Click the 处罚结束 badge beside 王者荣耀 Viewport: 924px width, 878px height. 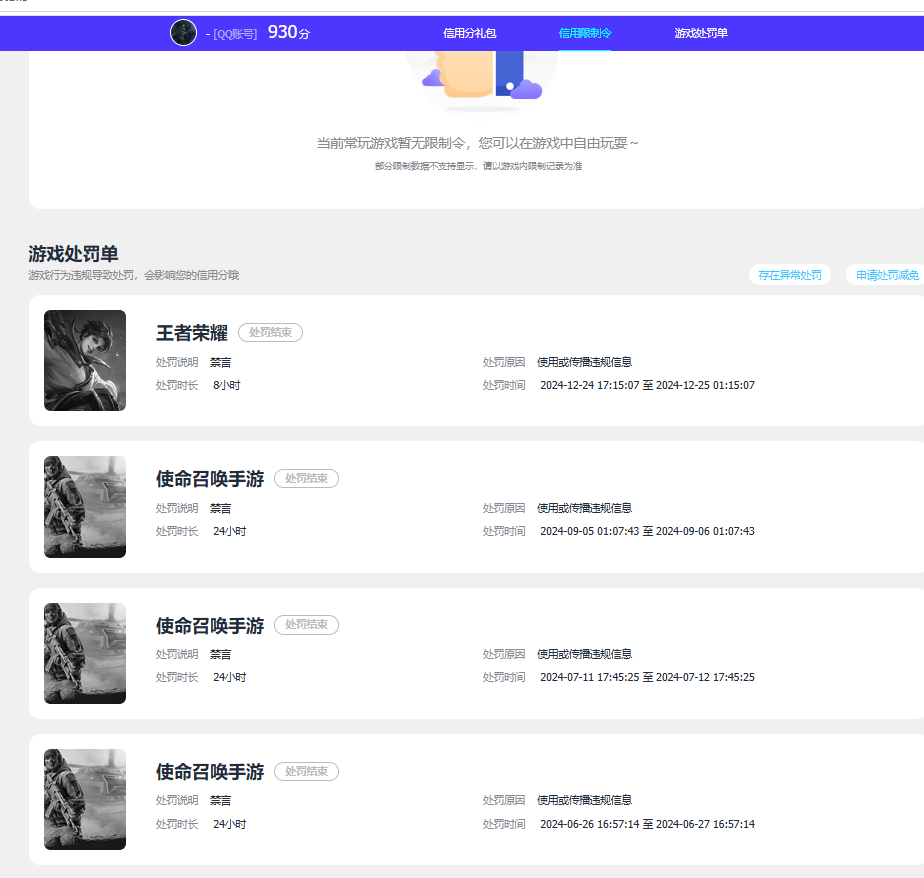click(270, 332)
